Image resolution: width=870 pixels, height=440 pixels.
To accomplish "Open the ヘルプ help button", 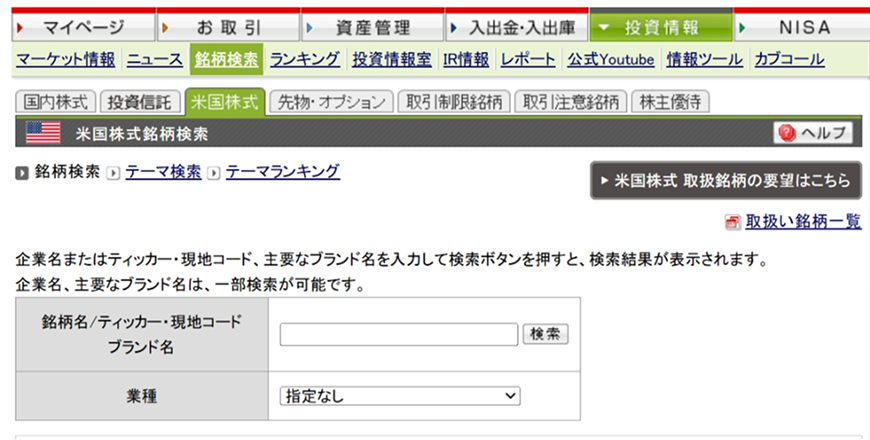I will pyautogui.click(x=813, y=133).
